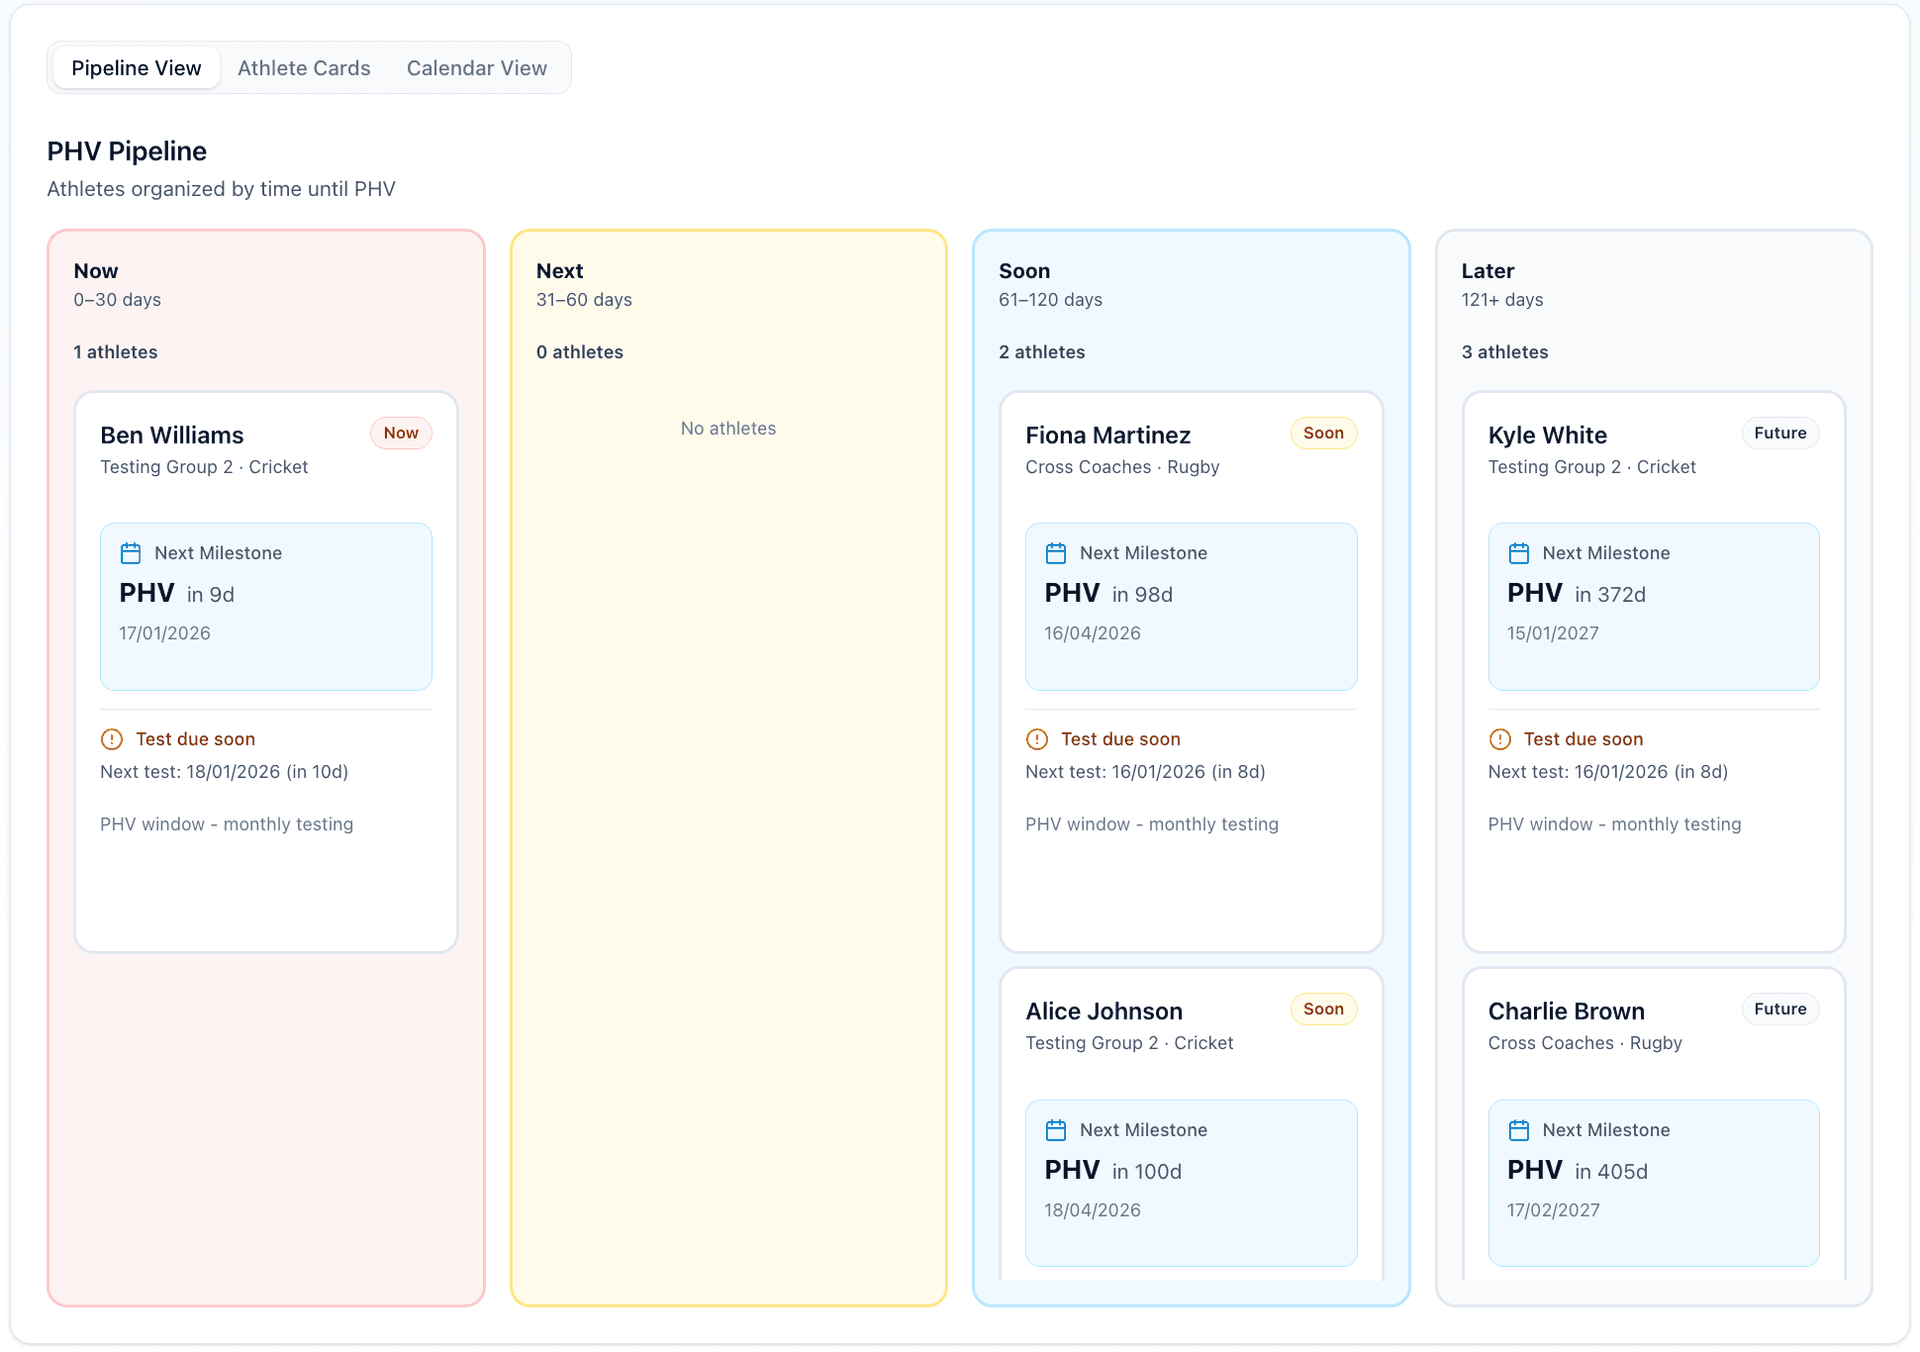Click the Now badge on Ben Williams

point(401,433)
